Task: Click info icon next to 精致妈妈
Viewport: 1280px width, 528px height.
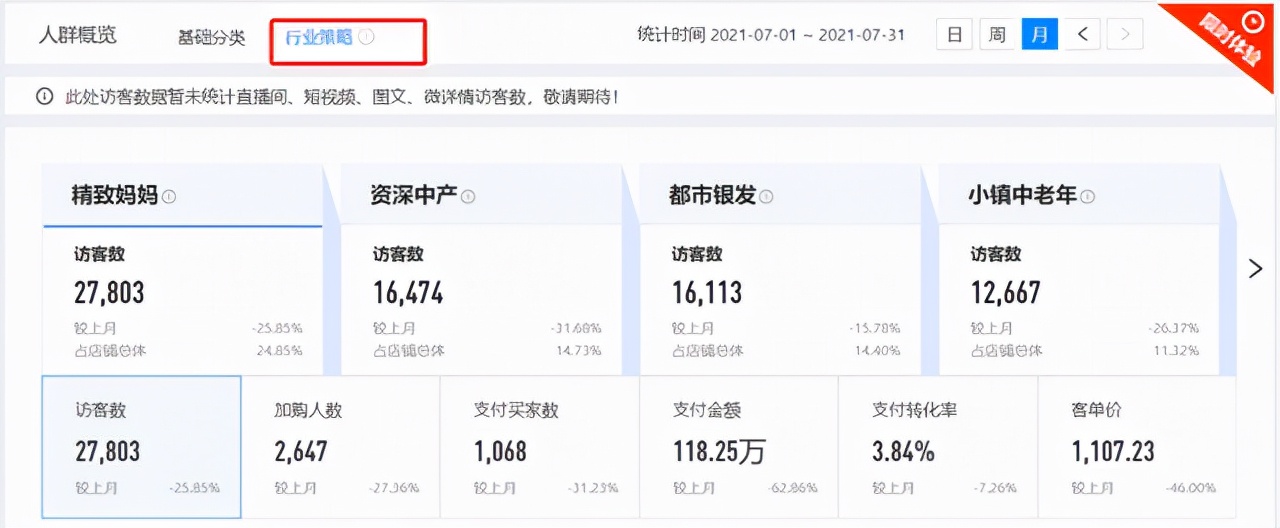Action: pyautogui.click(x=169, y=197)
